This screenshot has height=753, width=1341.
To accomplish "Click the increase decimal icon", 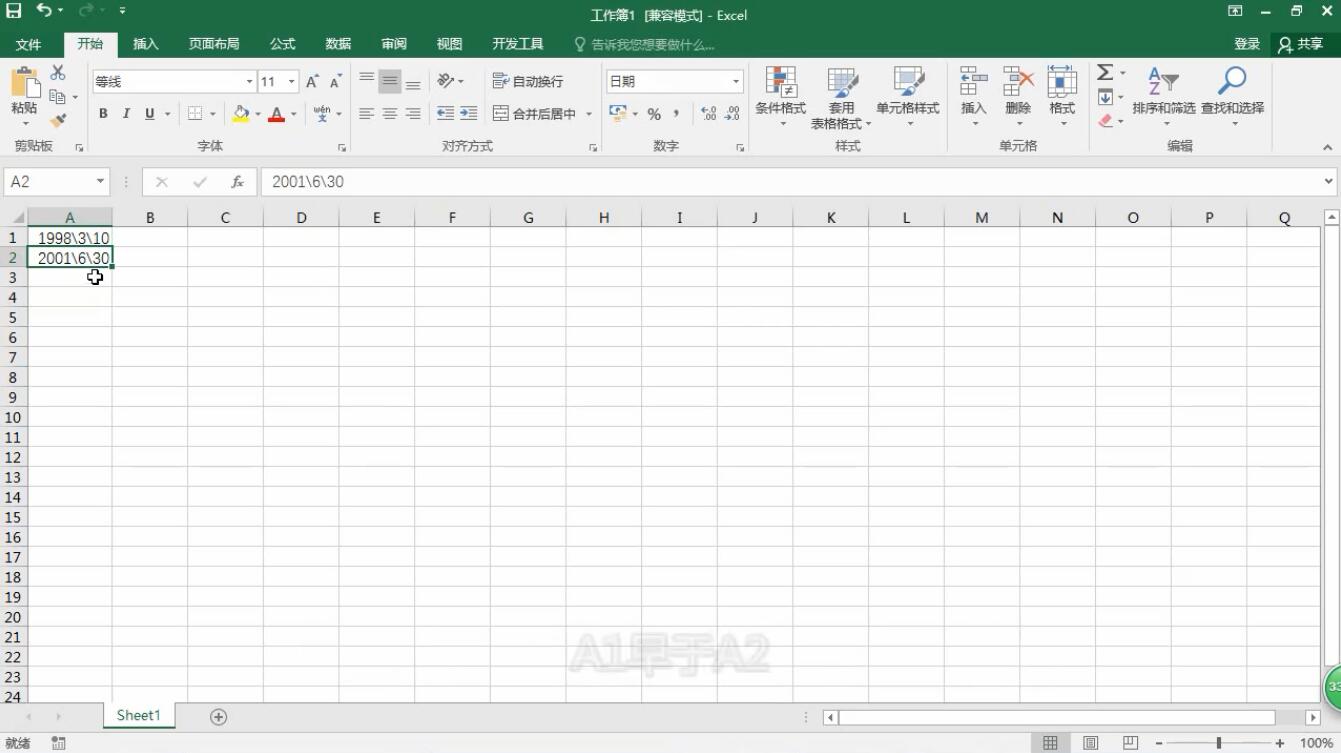I will pyautogui.click(x=709, y=114).
